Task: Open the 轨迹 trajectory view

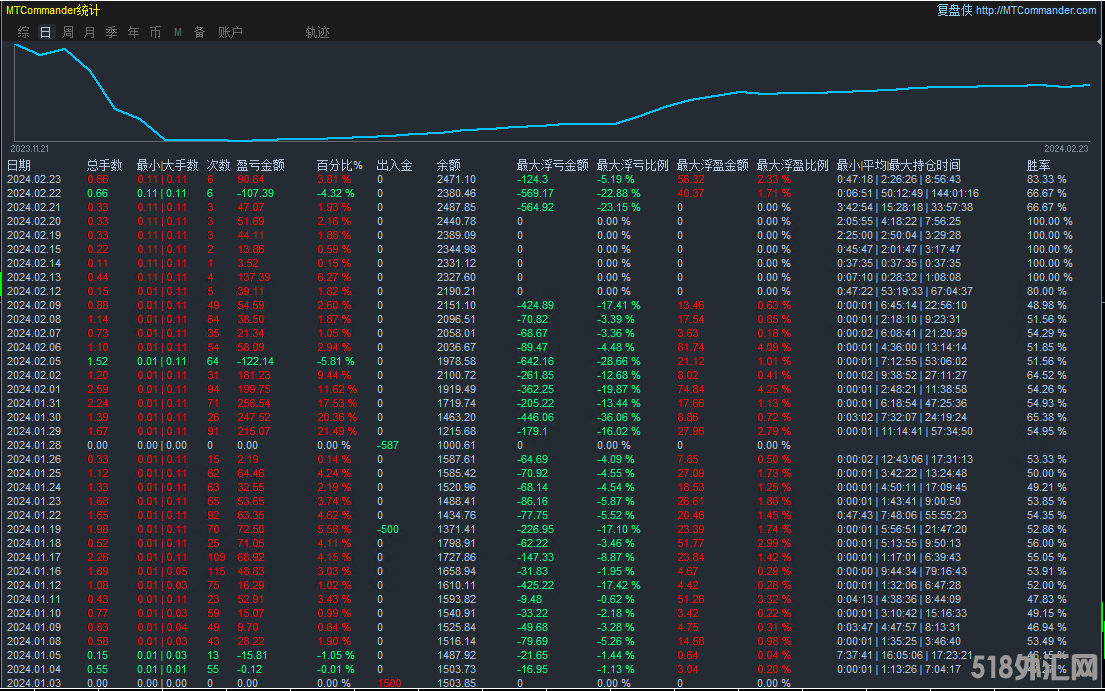Action: [317, 32]
